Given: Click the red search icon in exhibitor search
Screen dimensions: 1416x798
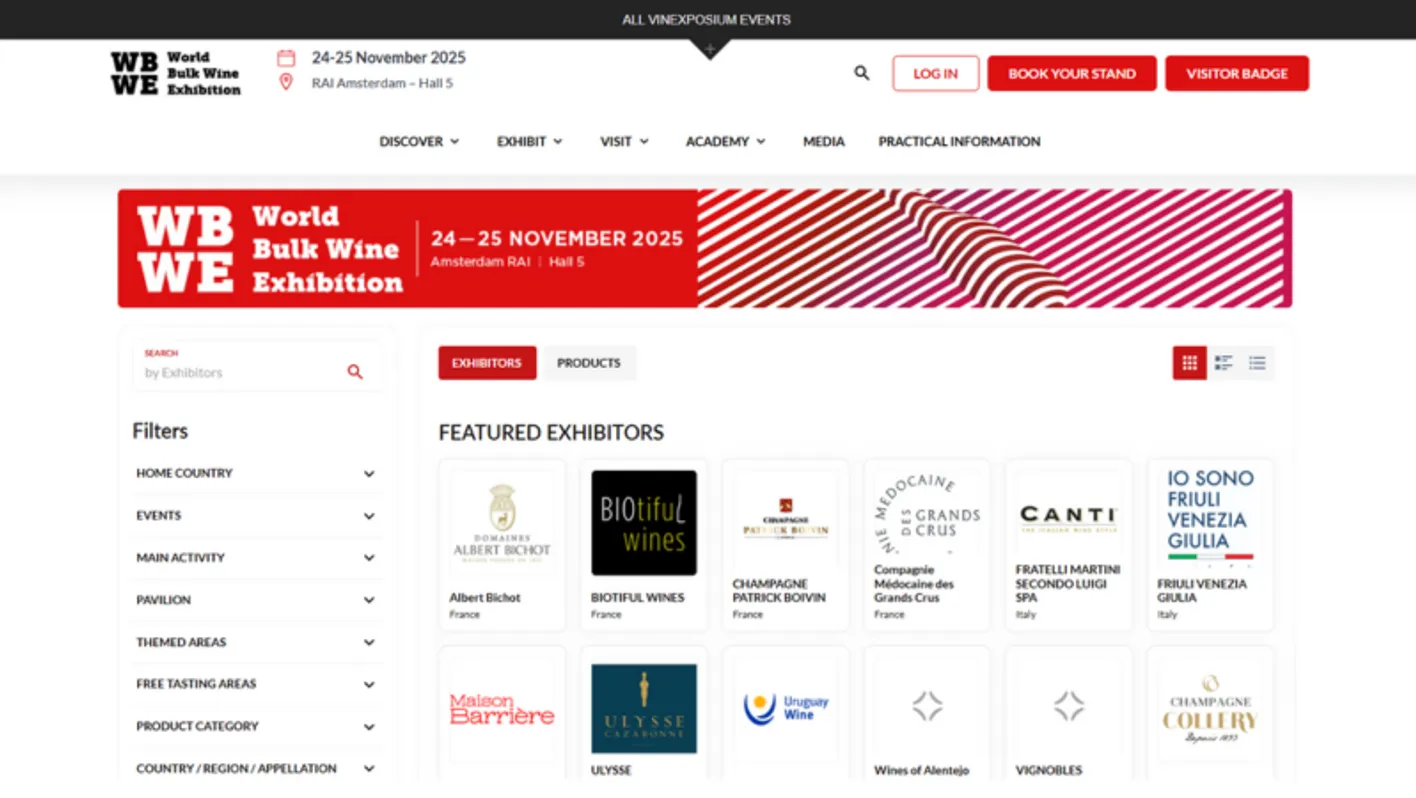Looking at the screenshot, I should (355, 372).
